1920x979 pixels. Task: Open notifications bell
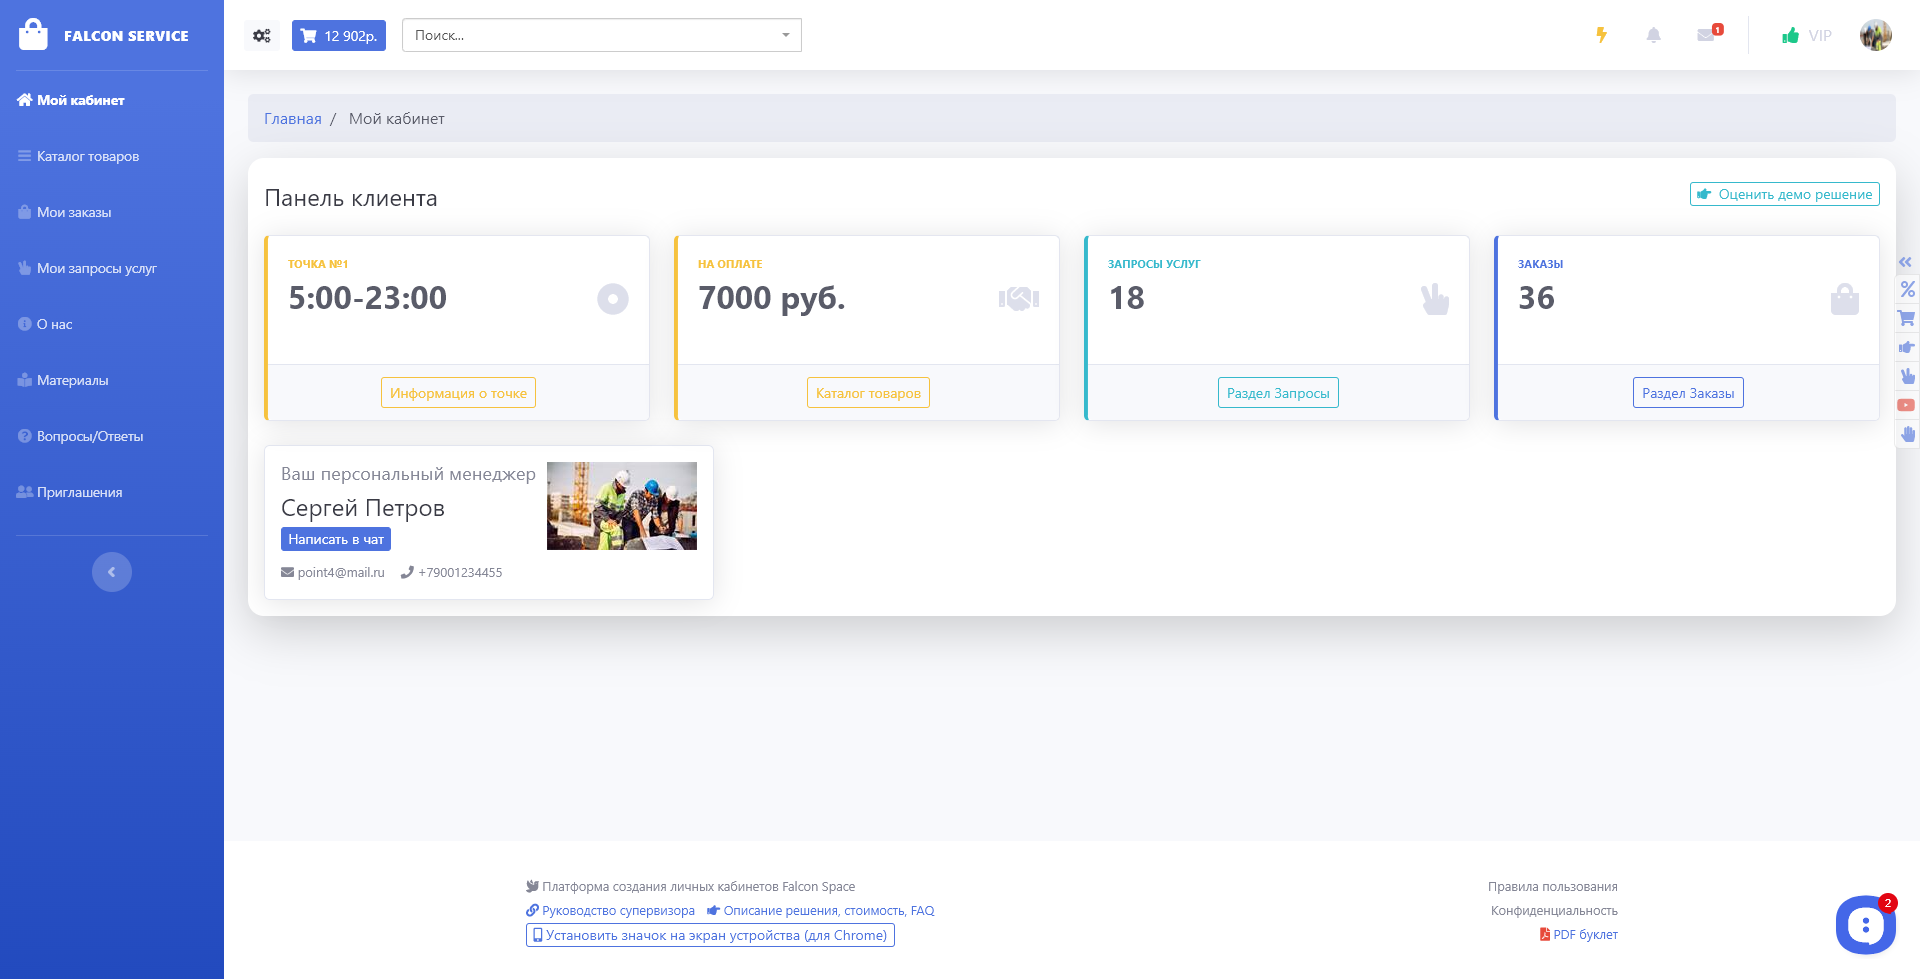pos(1653,36)
